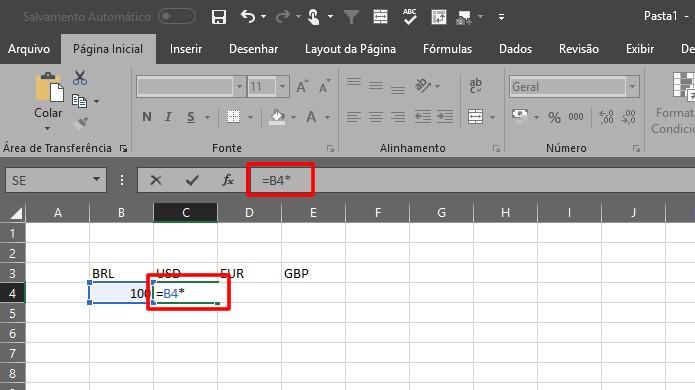Toggle italic I formatting
This screenshot has width=695, height=390.
[168, 117]
